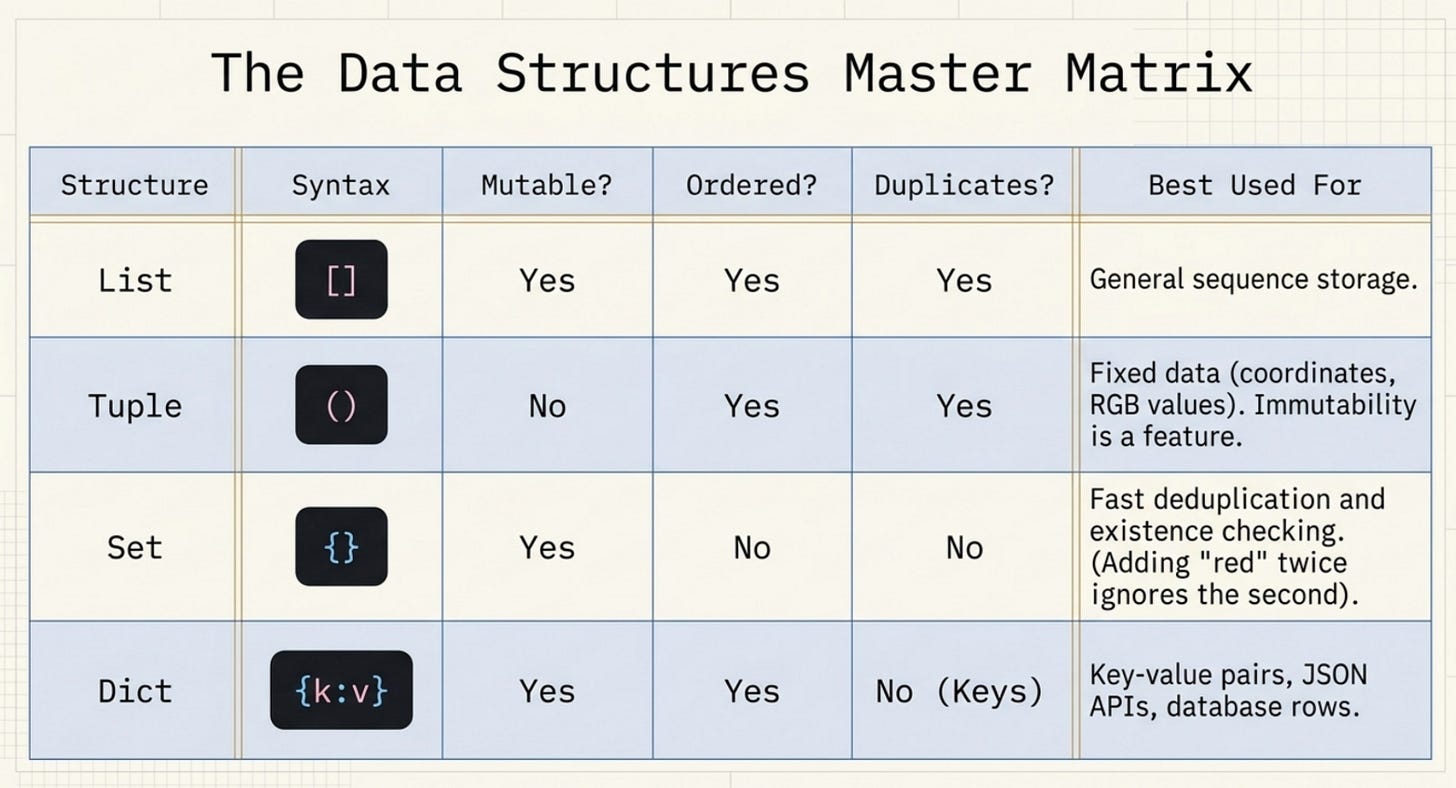Viewport: 1456px width, 788px height.
Task: Click the square brackets [] syntax icon
Action: point(341,280)
